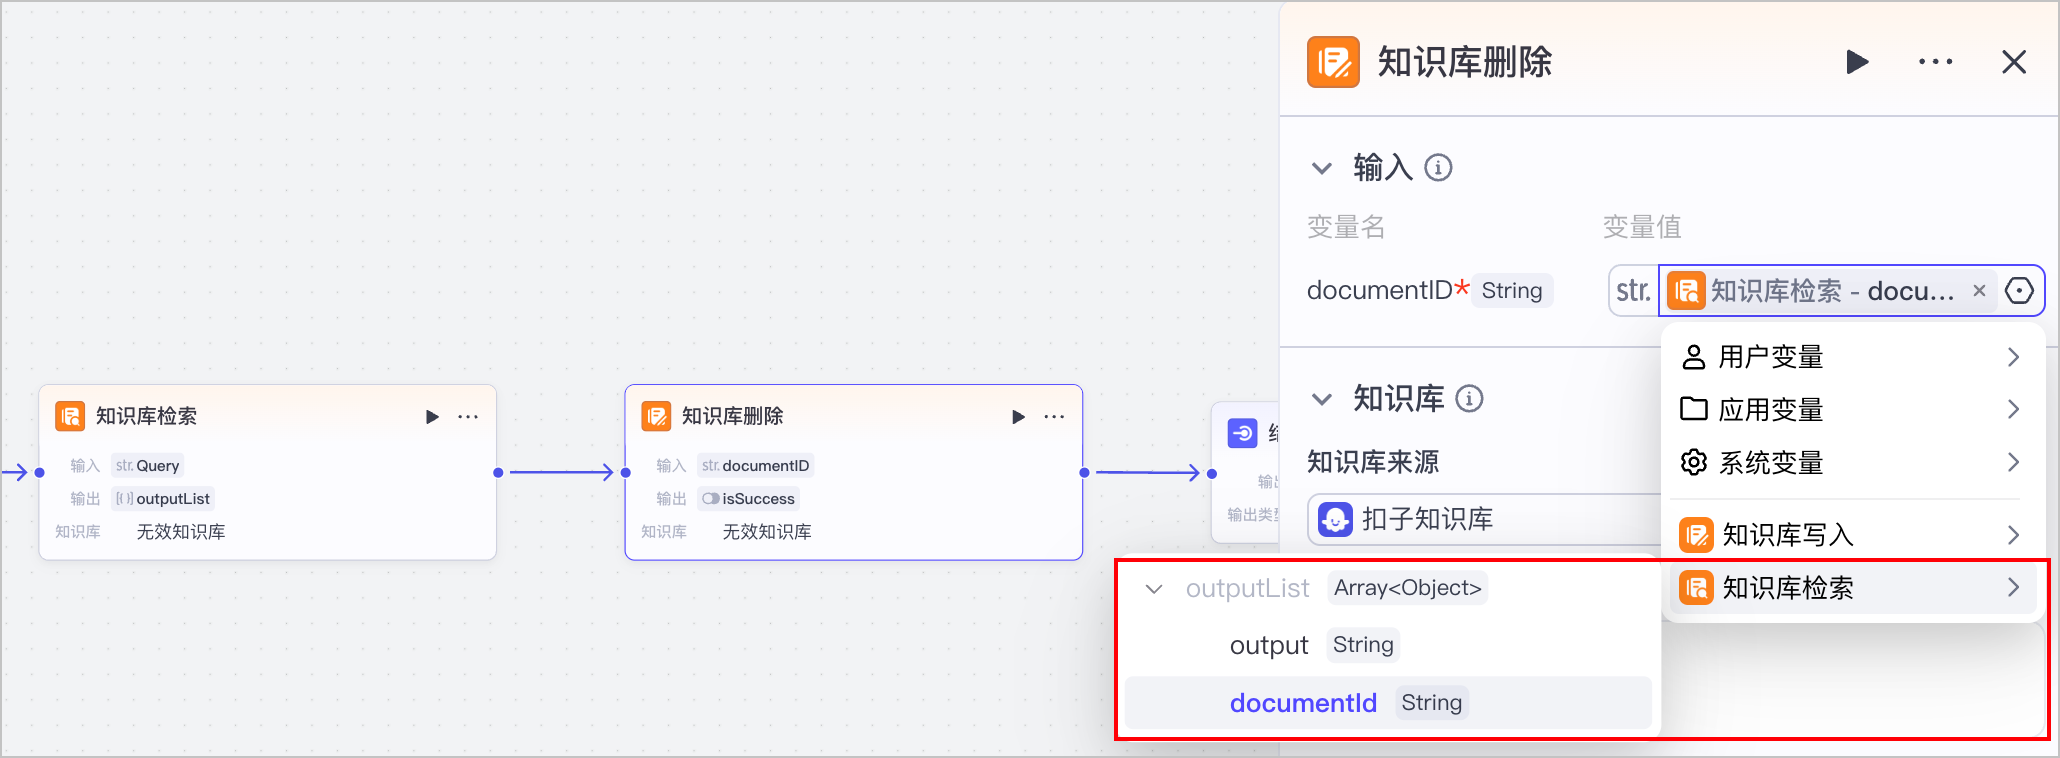Show info tooltip next to 知识库 heading

click(x=1469, y=398)
